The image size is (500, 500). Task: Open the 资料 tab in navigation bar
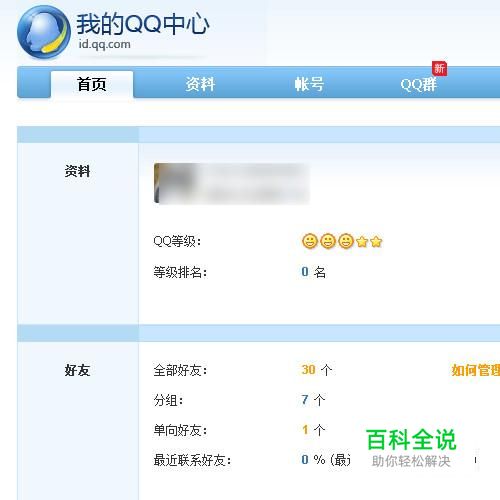(x=200, y=84)
